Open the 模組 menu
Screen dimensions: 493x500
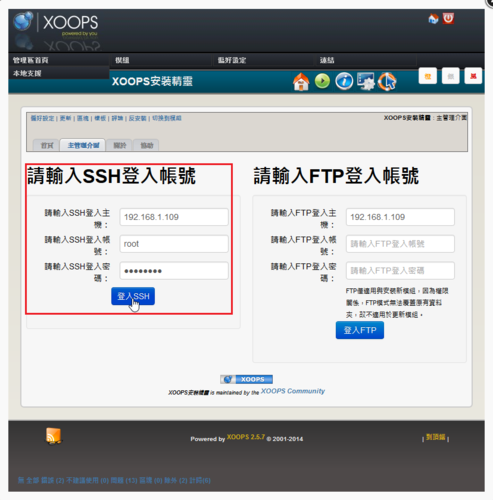122,60
